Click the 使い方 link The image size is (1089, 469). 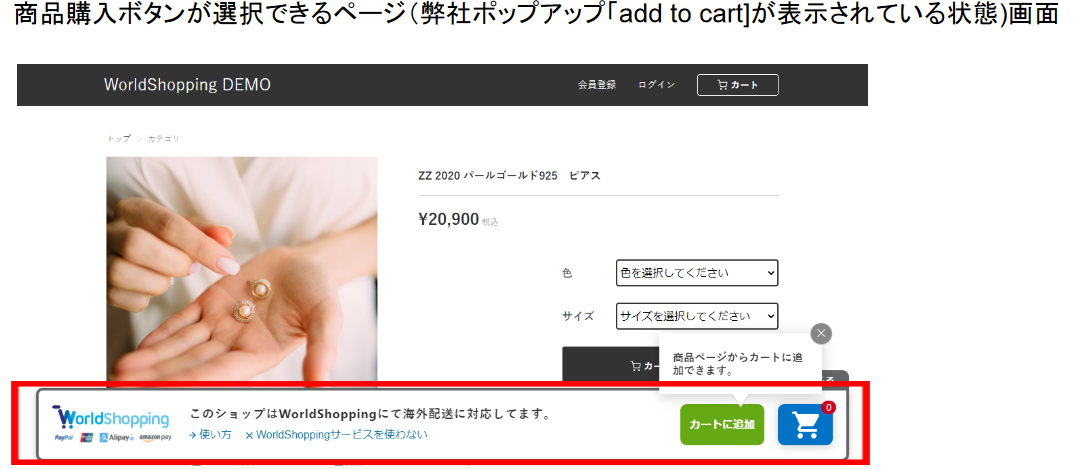click(x=210, y=435)
